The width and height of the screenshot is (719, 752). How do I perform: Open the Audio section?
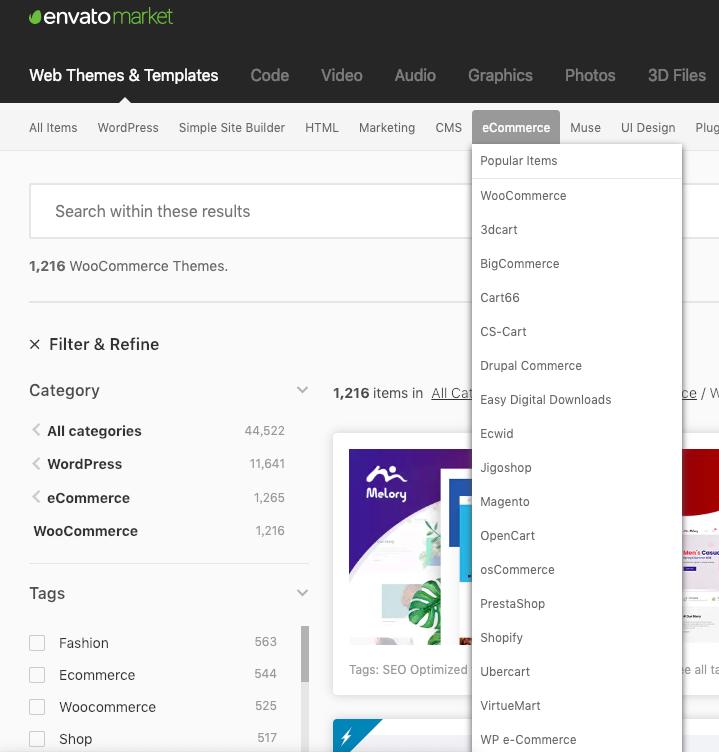click(415, 75)
